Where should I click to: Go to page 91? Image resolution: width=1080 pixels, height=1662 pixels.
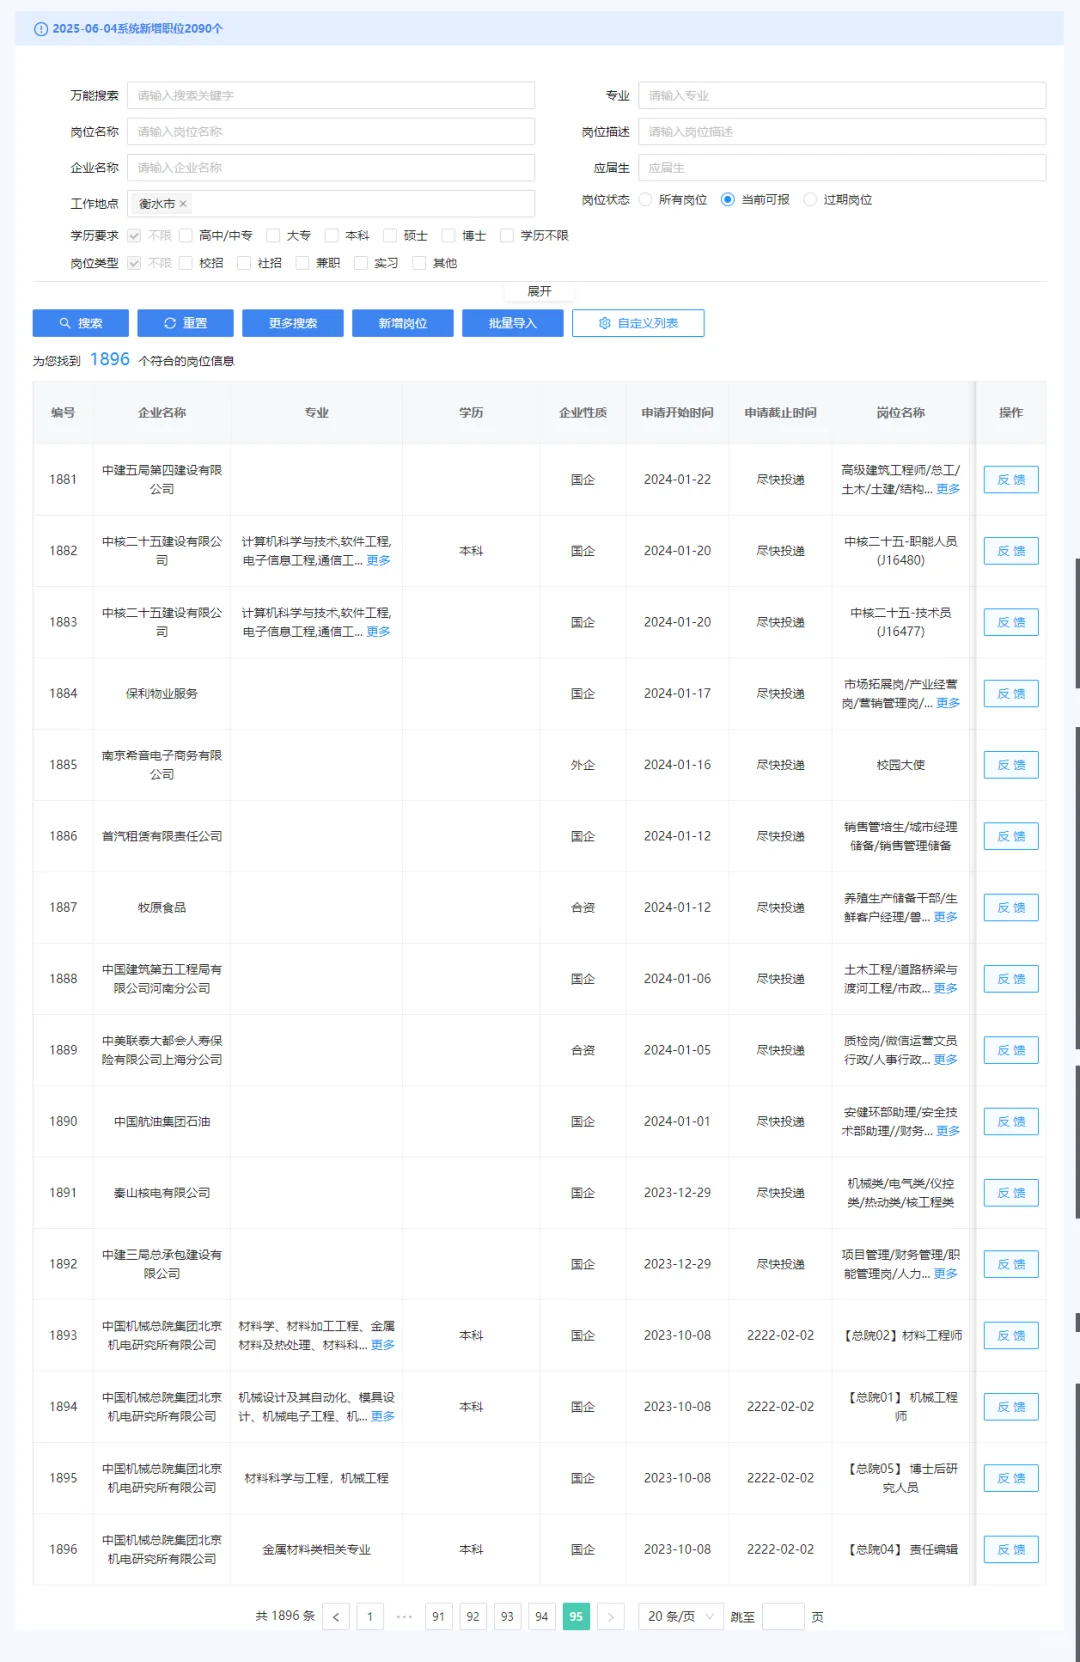438,1617
